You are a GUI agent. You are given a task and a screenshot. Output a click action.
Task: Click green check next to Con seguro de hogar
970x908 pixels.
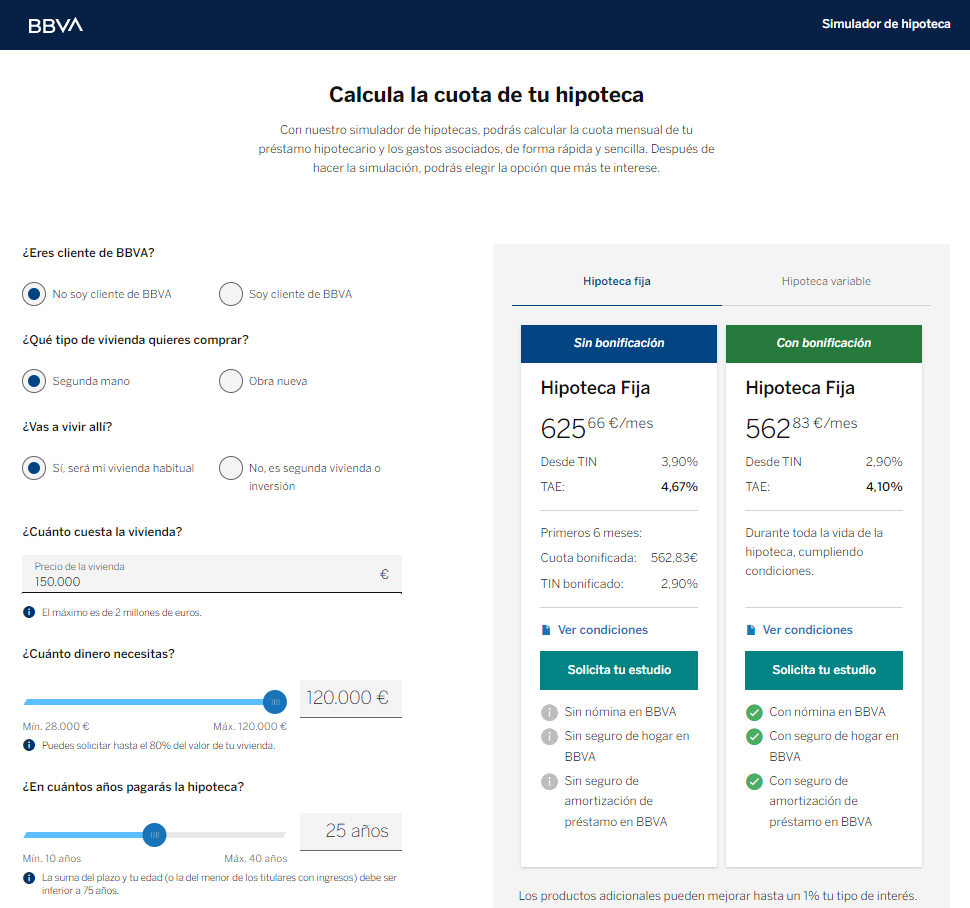pyautogui.click(x=754, y=737)
